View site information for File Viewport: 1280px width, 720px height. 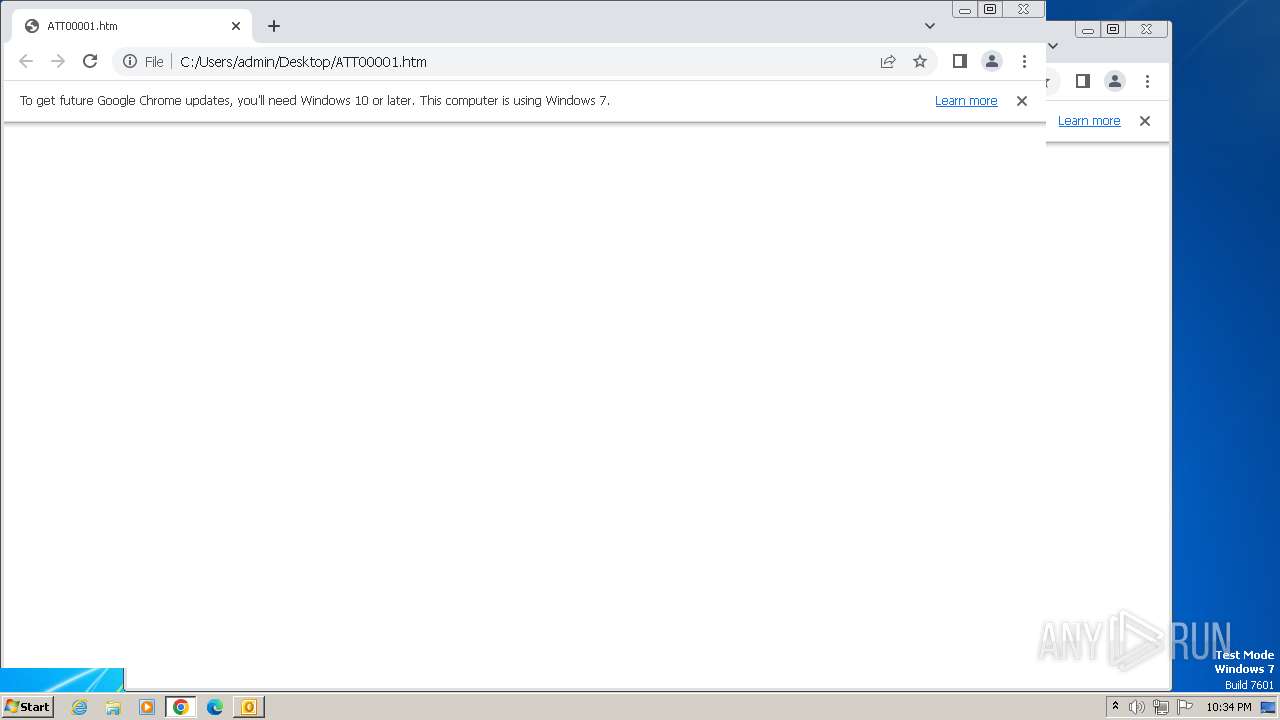click(x=143, y=61)
